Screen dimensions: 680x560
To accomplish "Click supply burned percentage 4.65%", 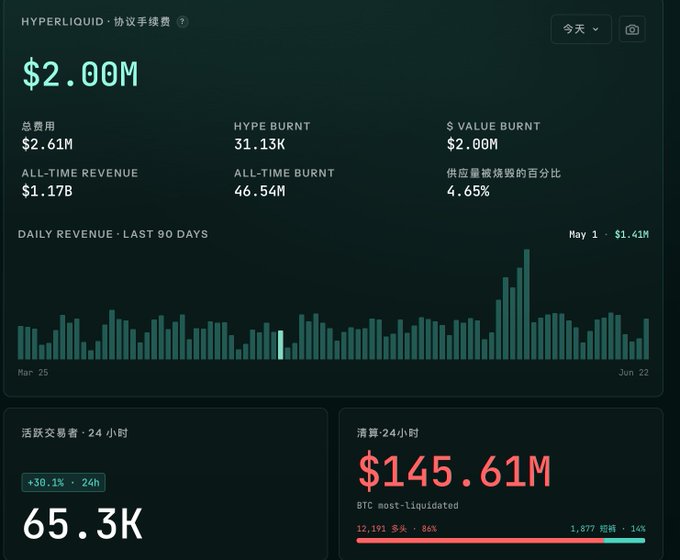I will tap(468, 191).
